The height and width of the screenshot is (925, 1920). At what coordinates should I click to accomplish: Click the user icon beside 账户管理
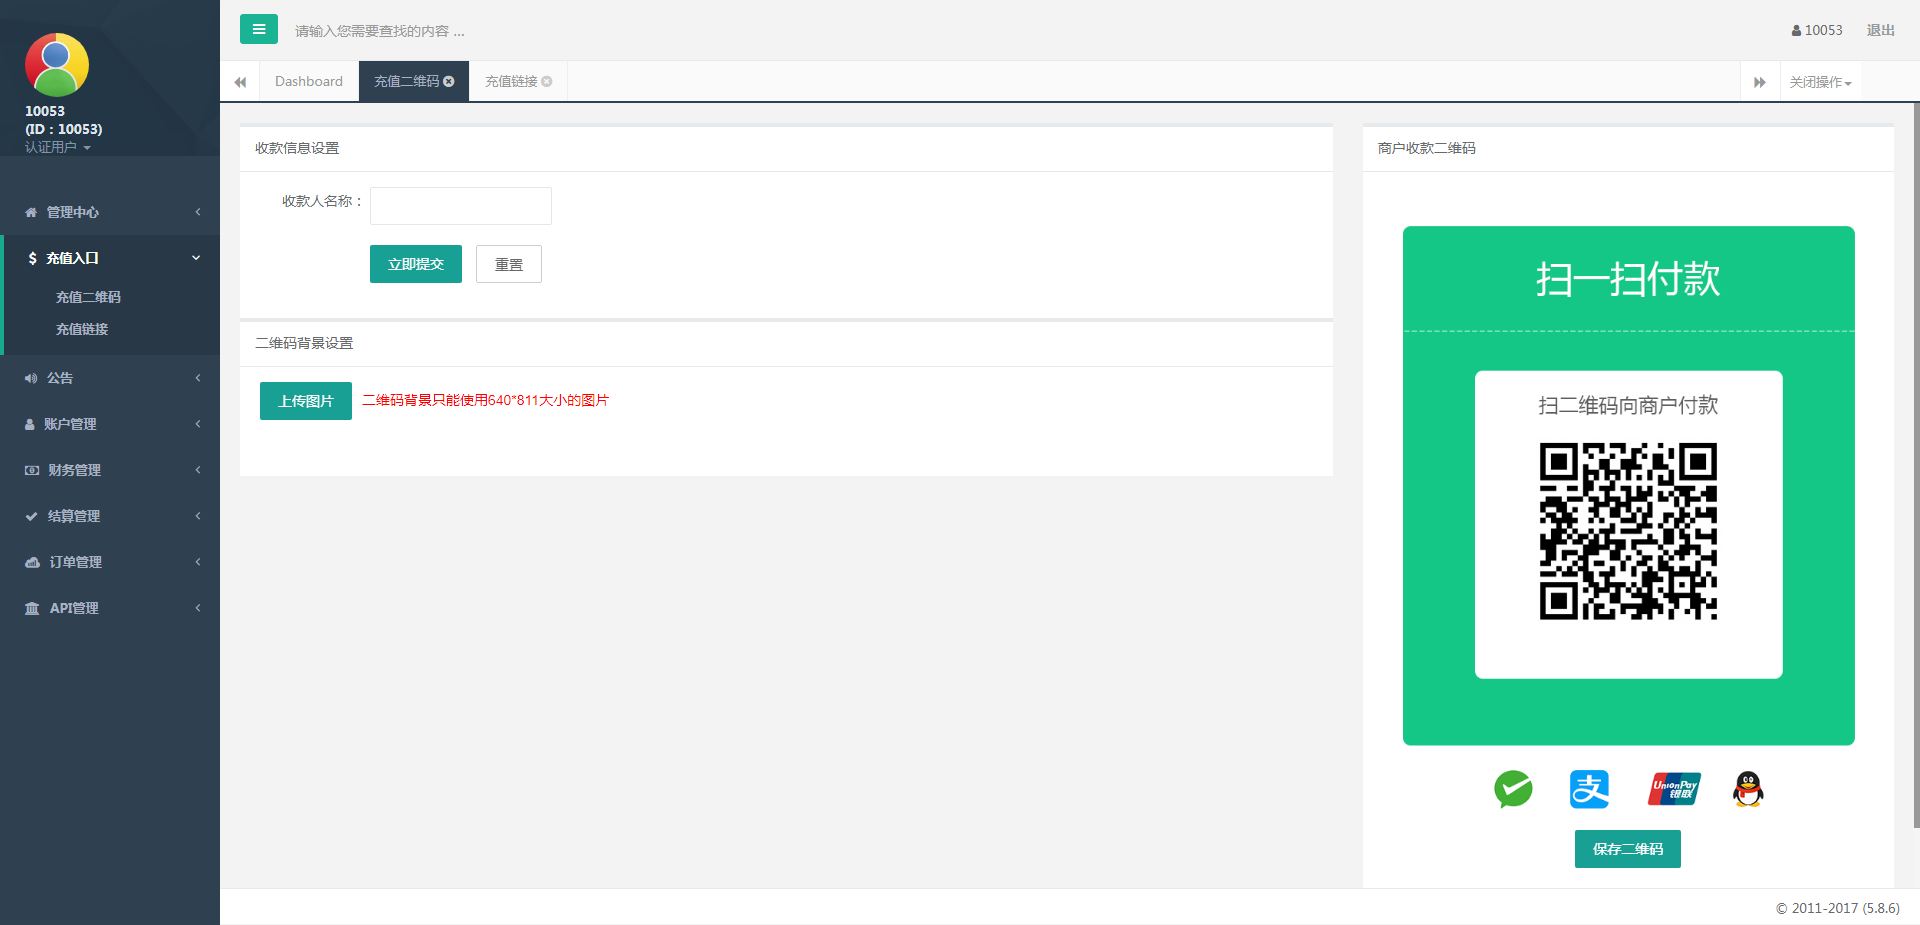click(30, 424)
